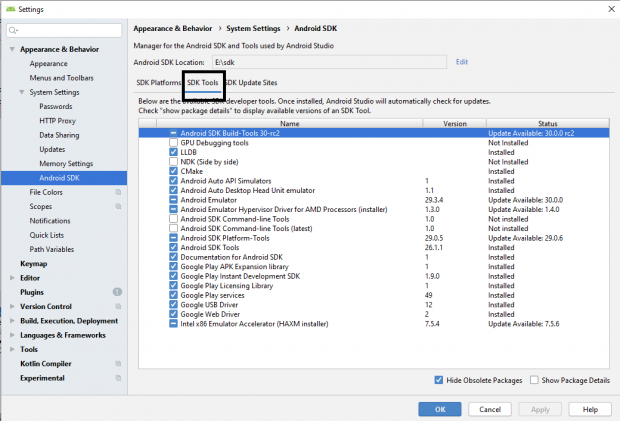Select Android SDK in sidebar
620x421 pixels.
tap(64, 178)
